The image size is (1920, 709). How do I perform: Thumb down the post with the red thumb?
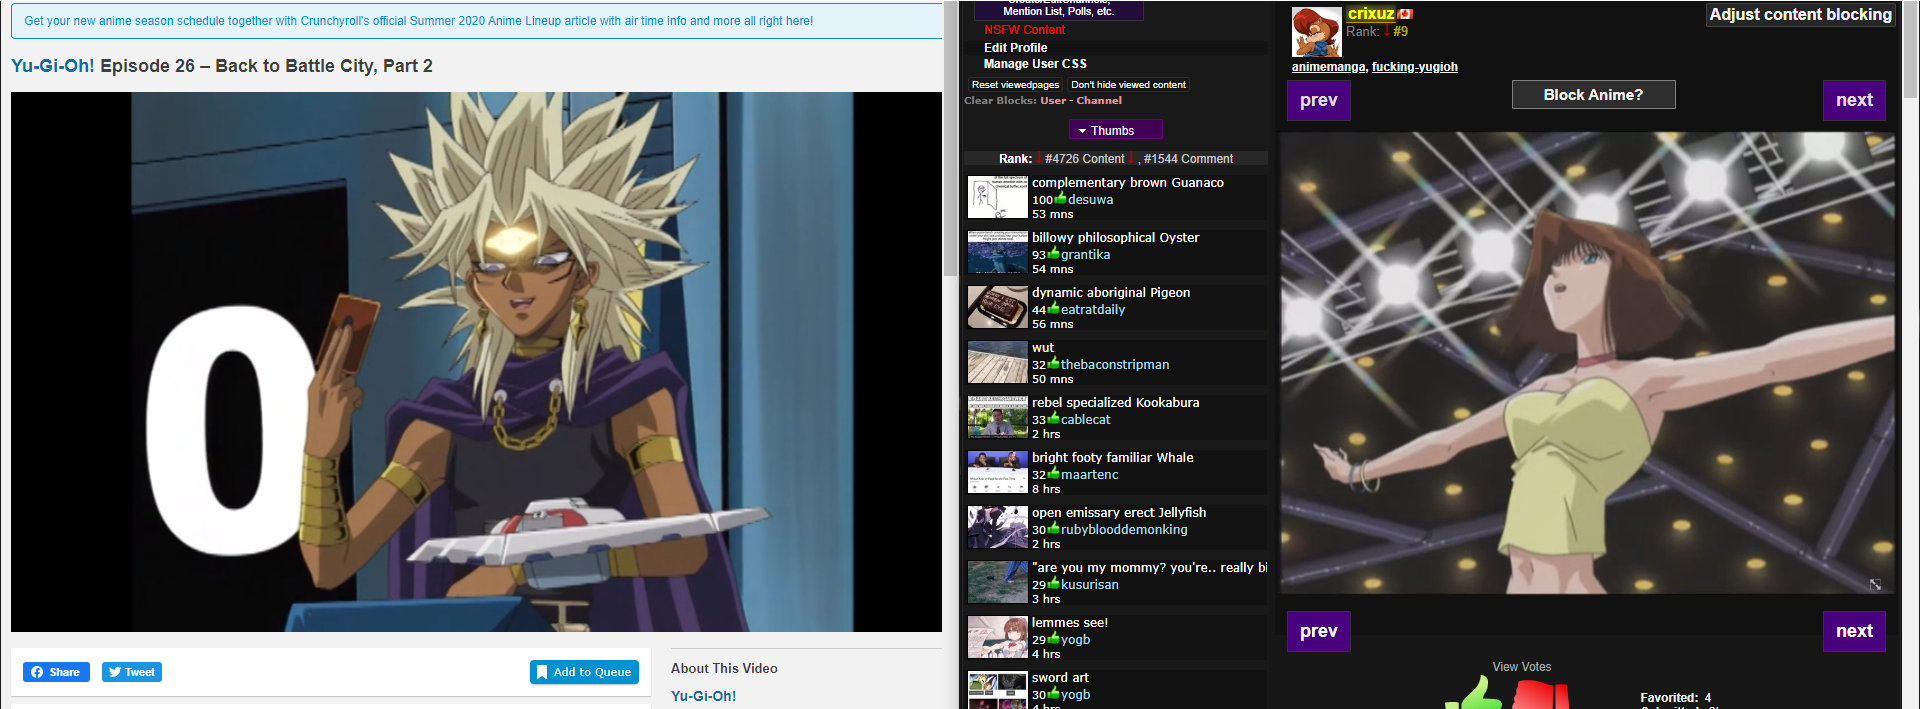[x=1539, y=695]
